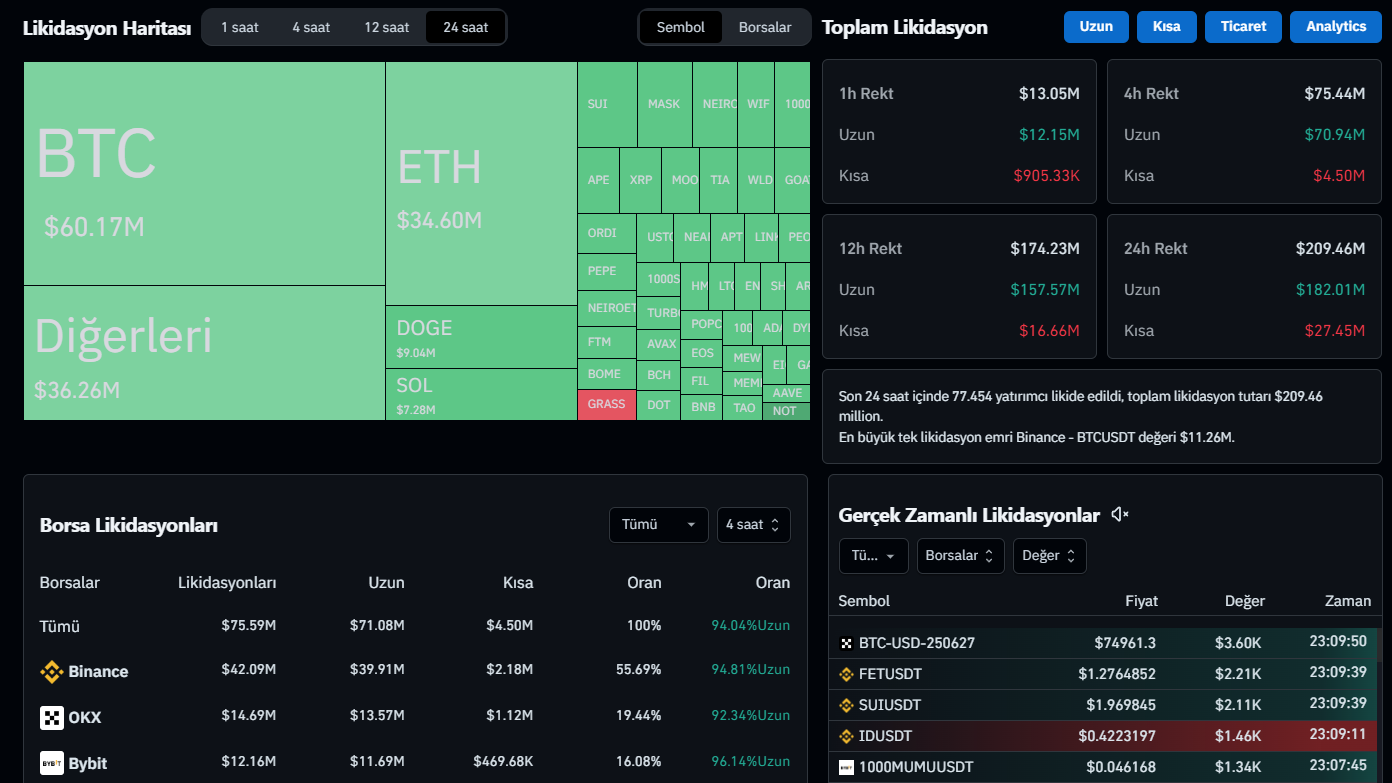Click Binance icon beside FETUSDT row

click(x=847, y=674)
